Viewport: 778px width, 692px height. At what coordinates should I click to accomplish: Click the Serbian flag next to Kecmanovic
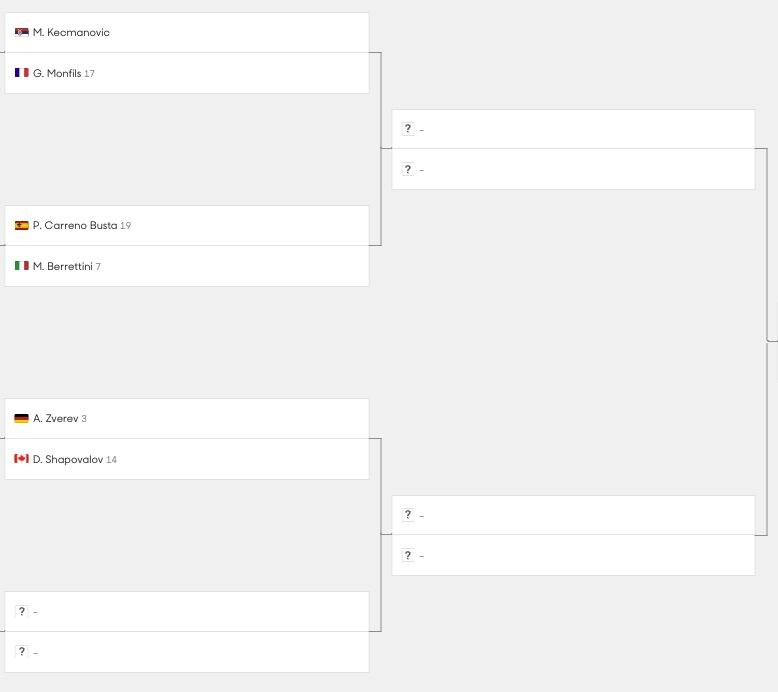[21, 32]
